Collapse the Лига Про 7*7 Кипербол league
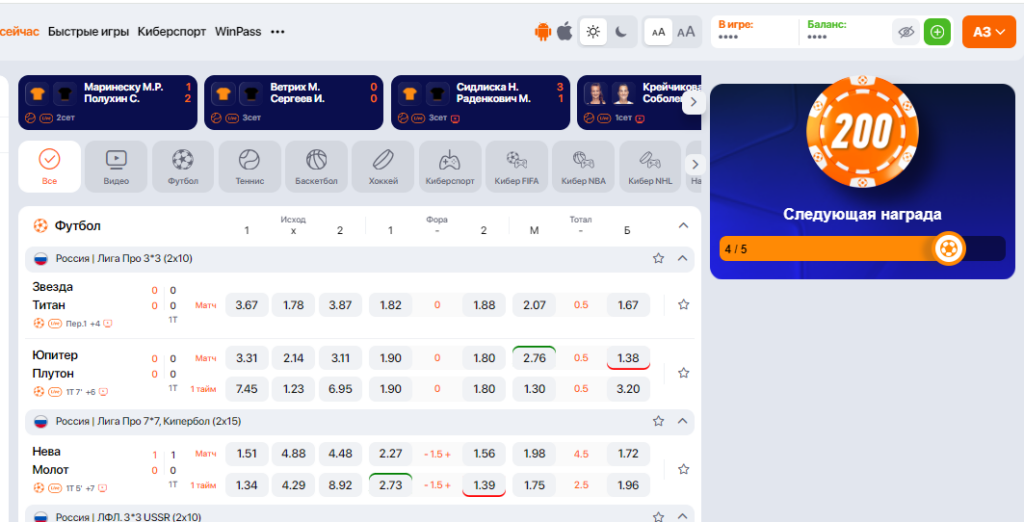 (682, 421)
